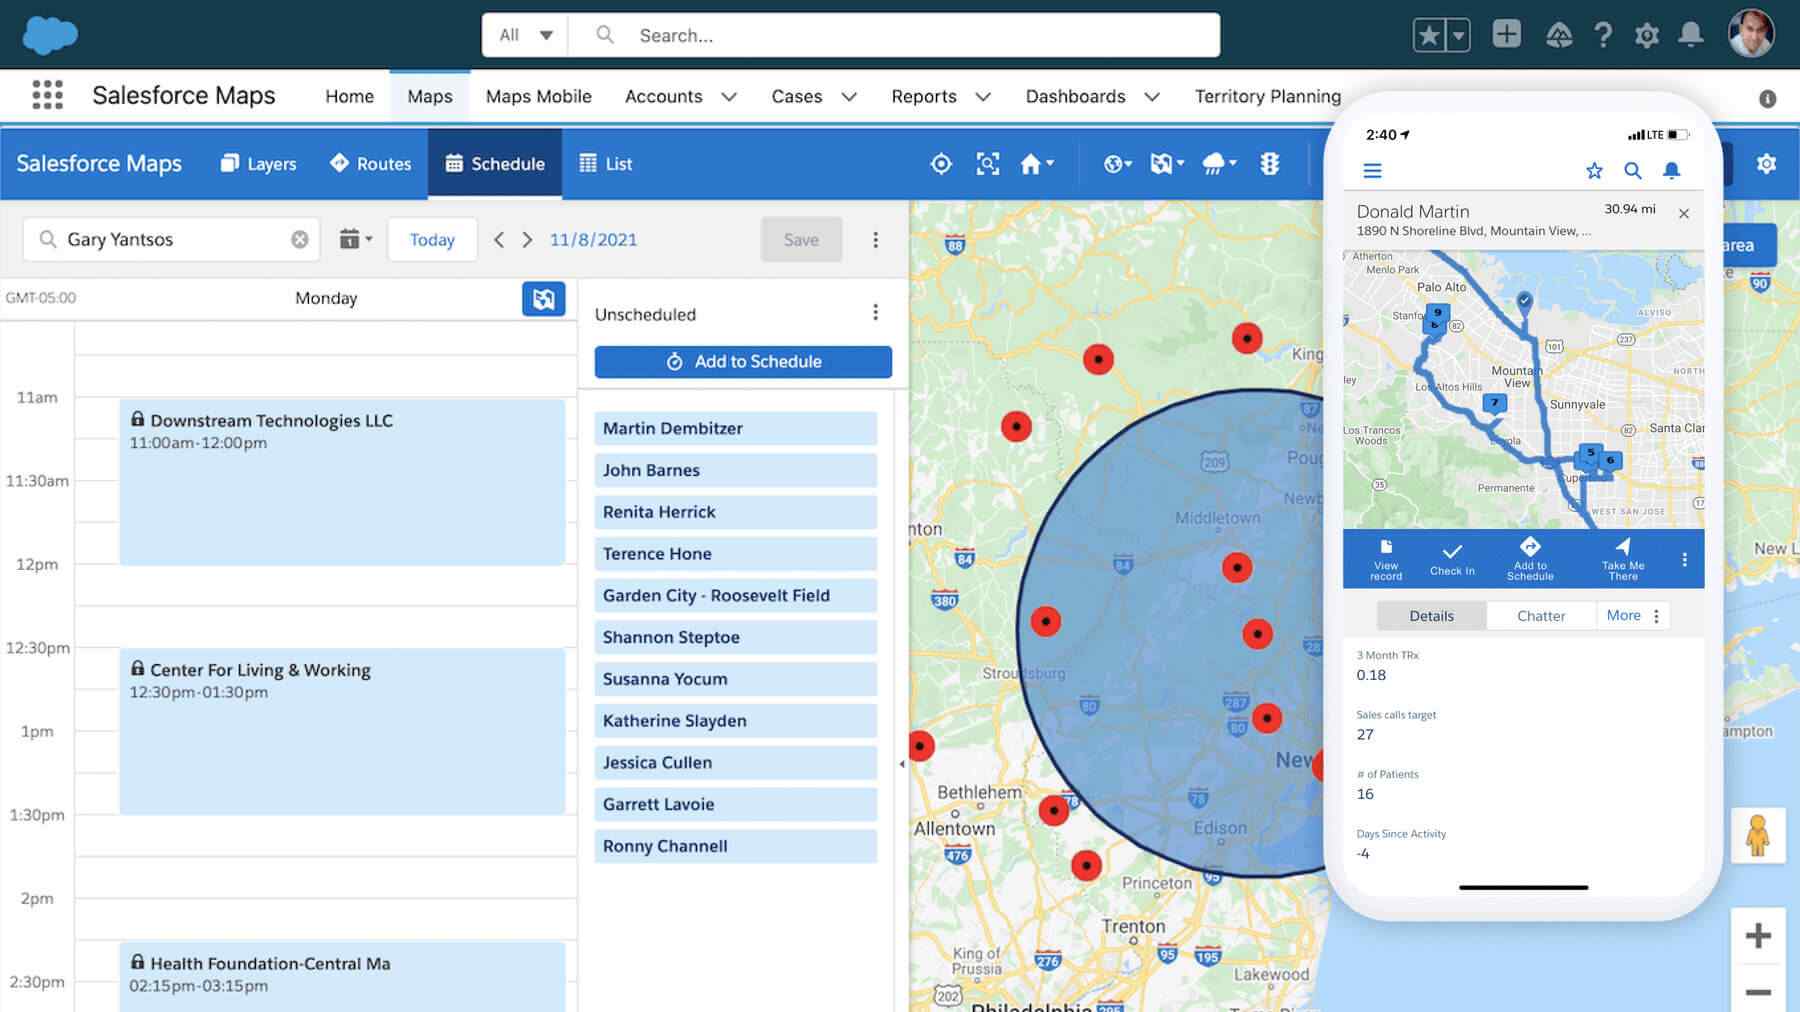Open Unscheduled list more options
This screenshot has width=1800, height=1012.
(875, 313)
